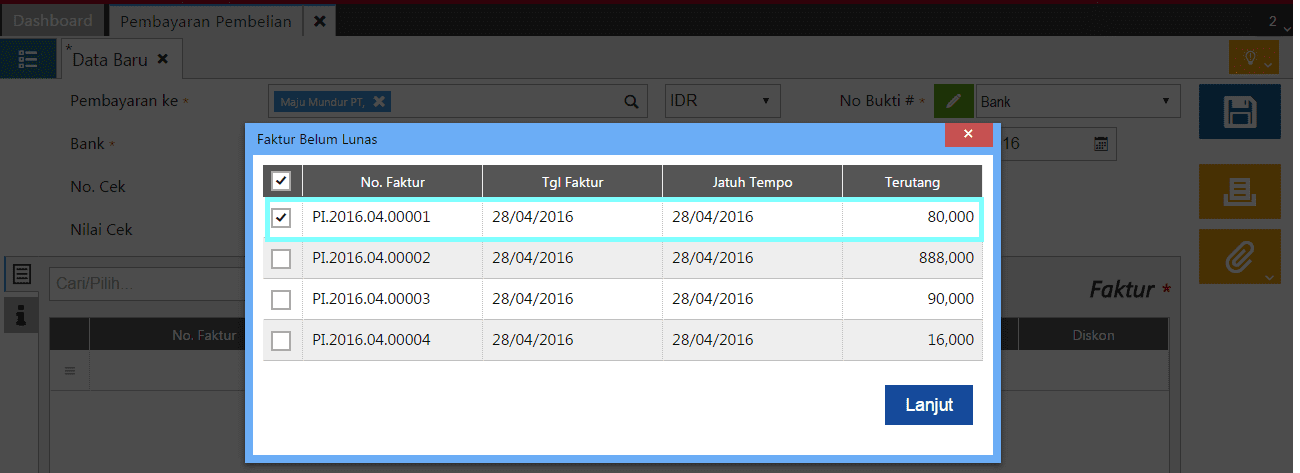Uncheck invoice PI.2016.04.00001
The height and width of the screenshot is (473, 1300).
pyautogui.click(x=282, y=218)
